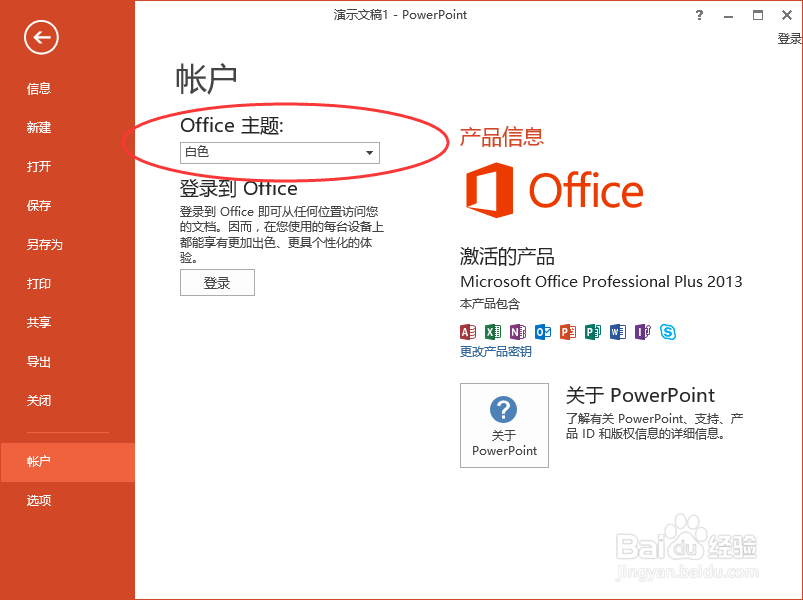Screen dimensions: 803x600
Task: Click the Excel icon in product list
Action: point(493,332)
